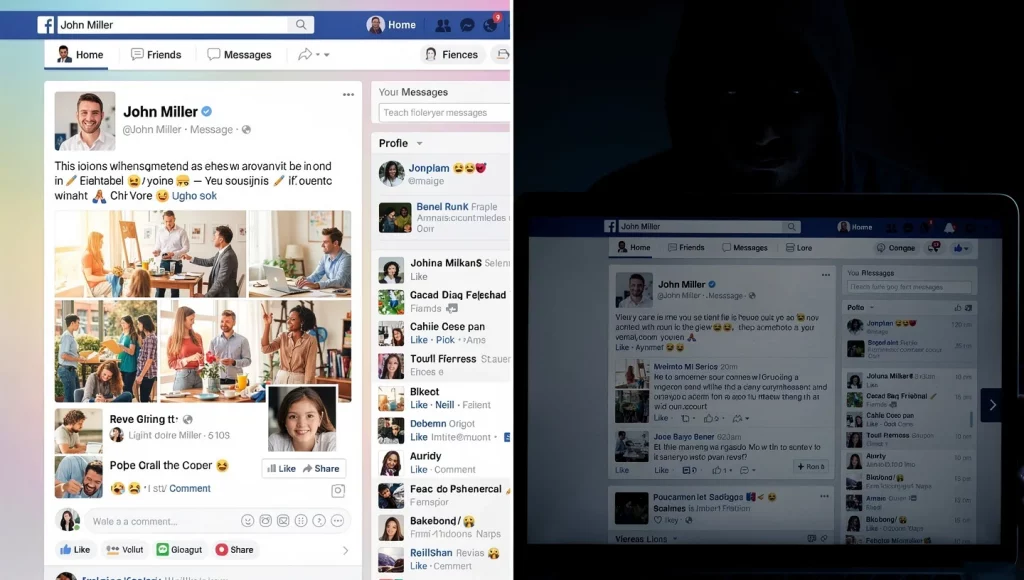Expand the Profle dropdown in the messages sidebar

point(419,144)
